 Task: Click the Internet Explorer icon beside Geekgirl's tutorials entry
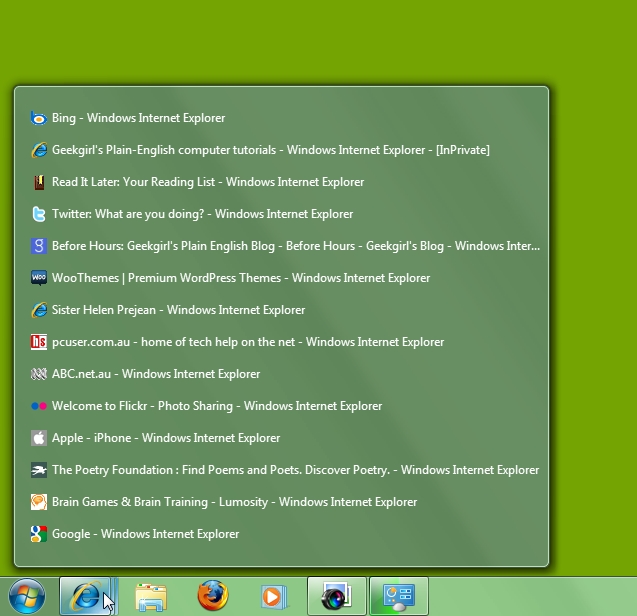pos(39,150)
